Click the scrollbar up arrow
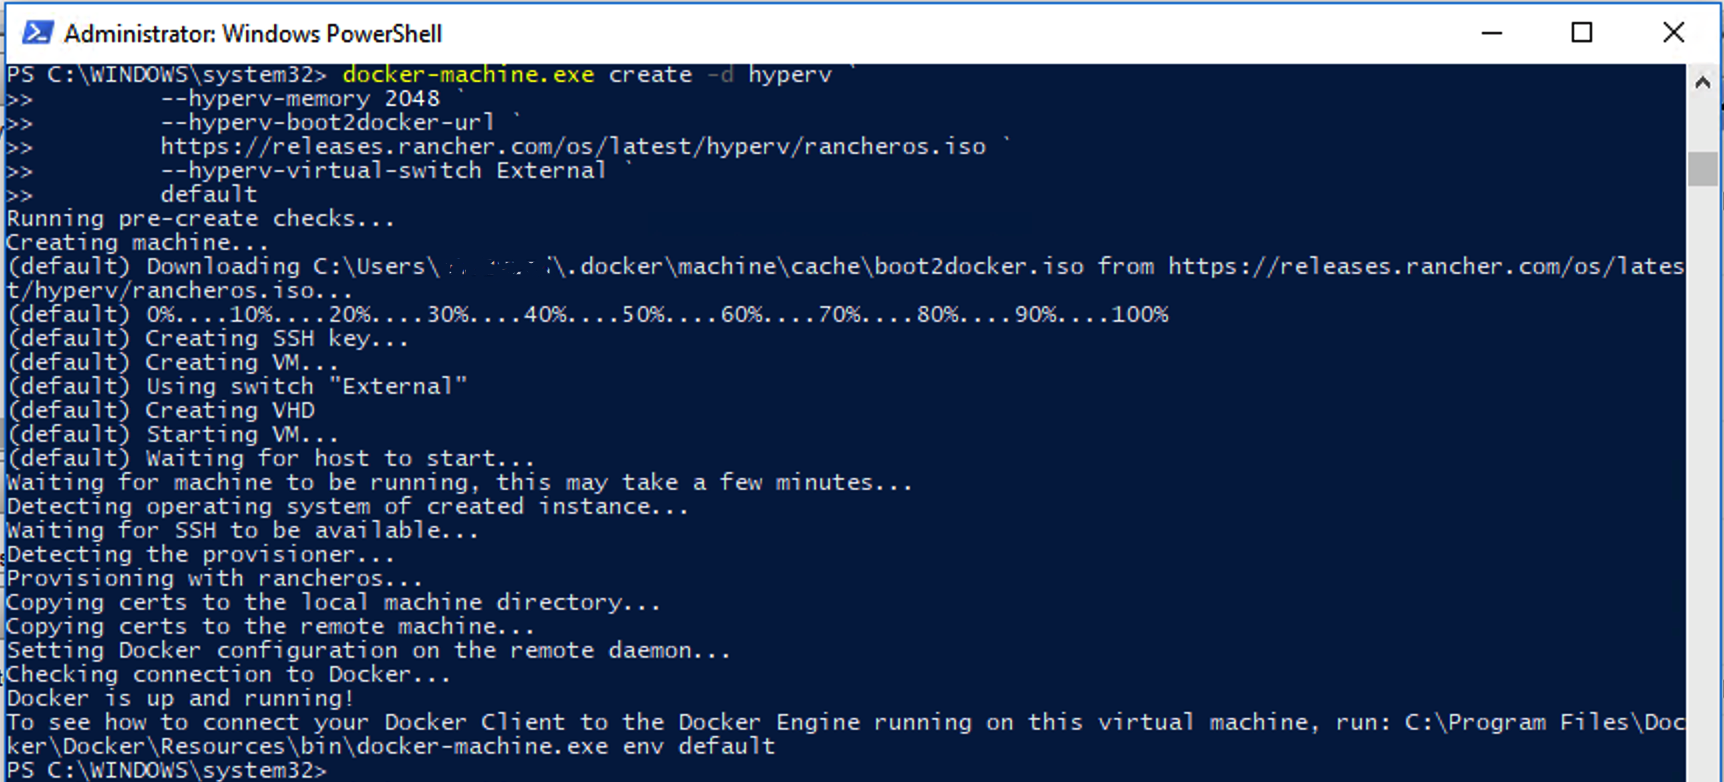1724x782 pixels. click(1702, 83)
